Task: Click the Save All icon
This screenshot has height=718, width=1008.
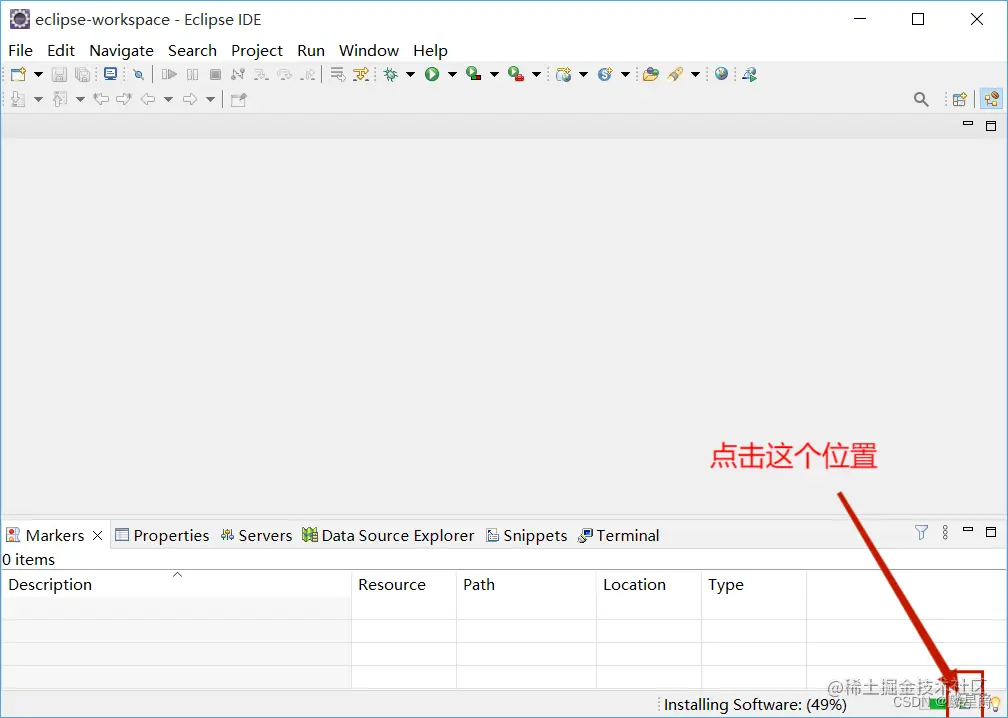Action: point(82,75)
